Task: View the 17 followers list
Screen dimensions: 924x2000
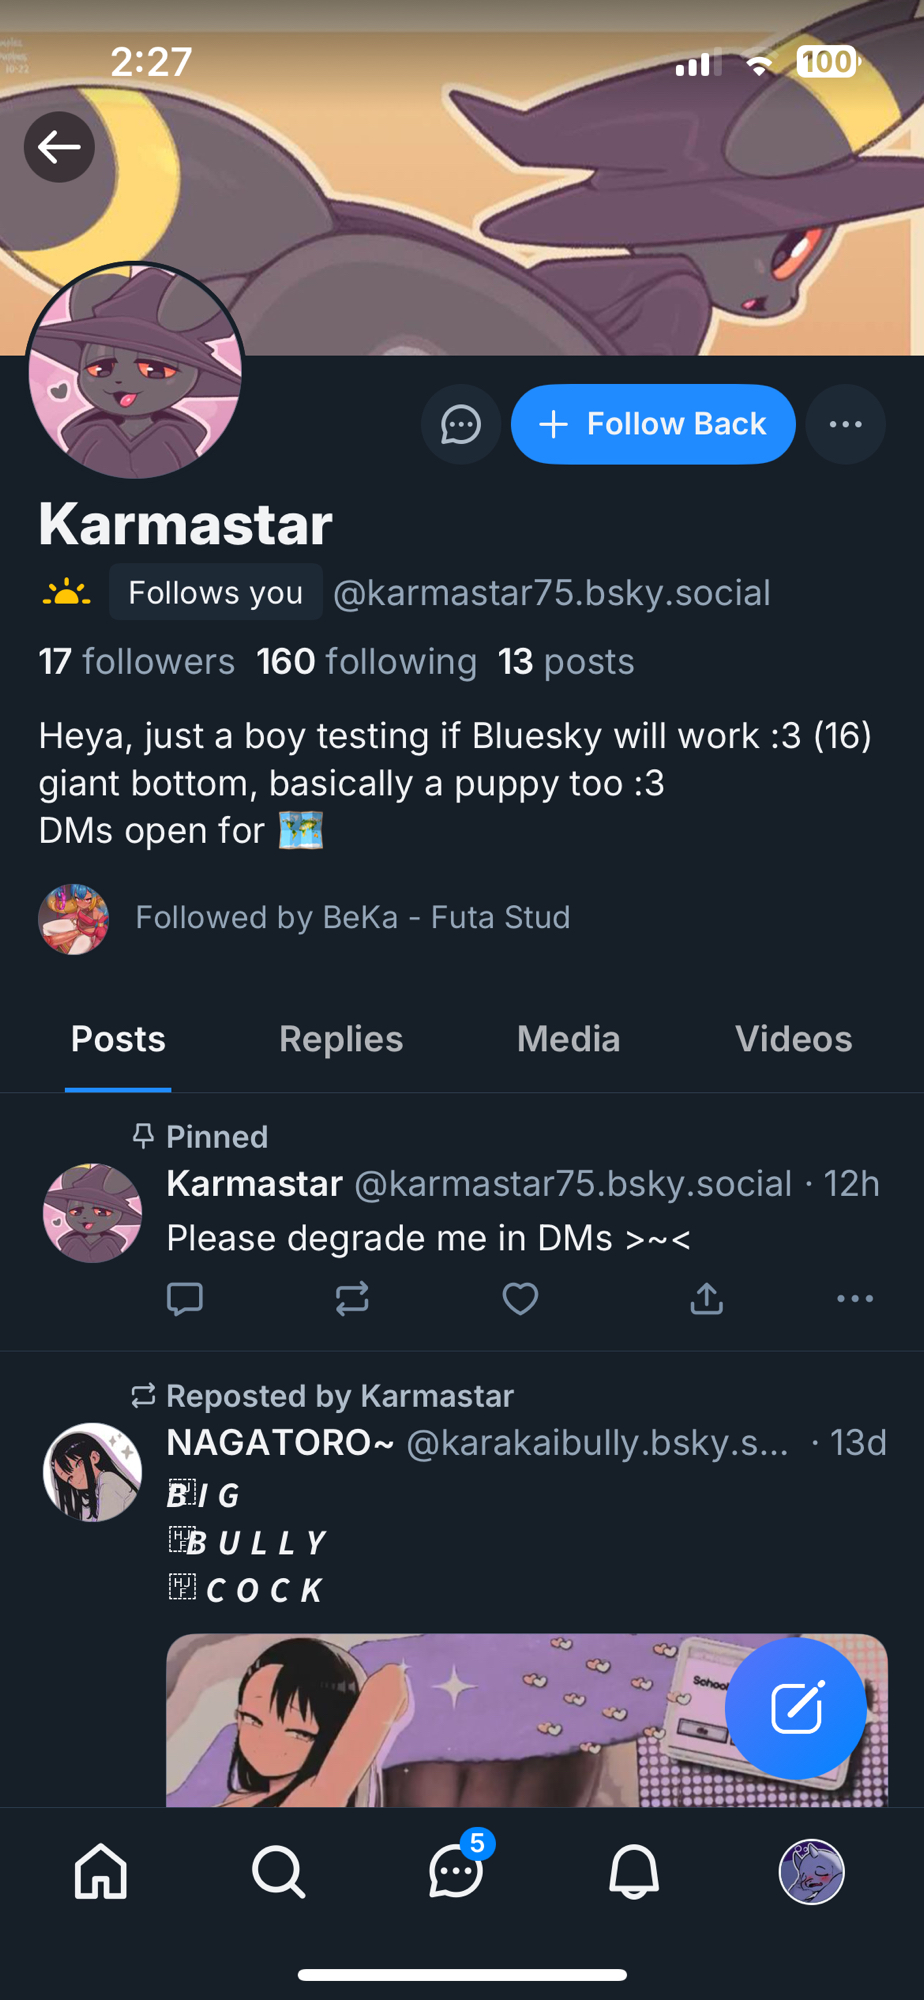Action: (x=137, y=662)
